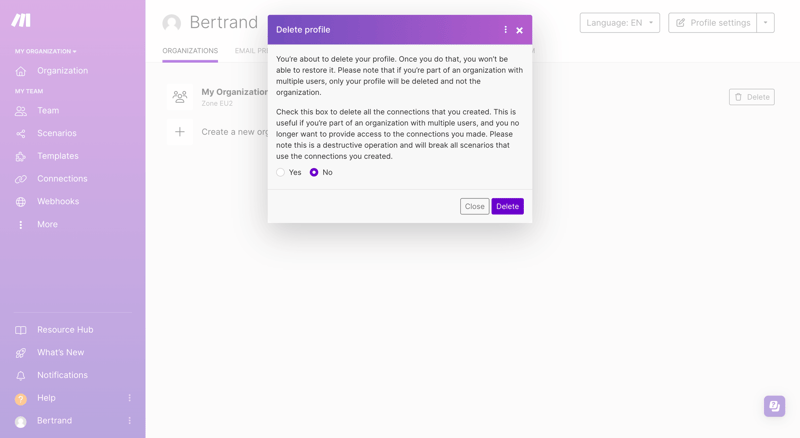Viewport: 800px width, 438px height.
Task: Click the Close button in dialog
Action: 474,206
